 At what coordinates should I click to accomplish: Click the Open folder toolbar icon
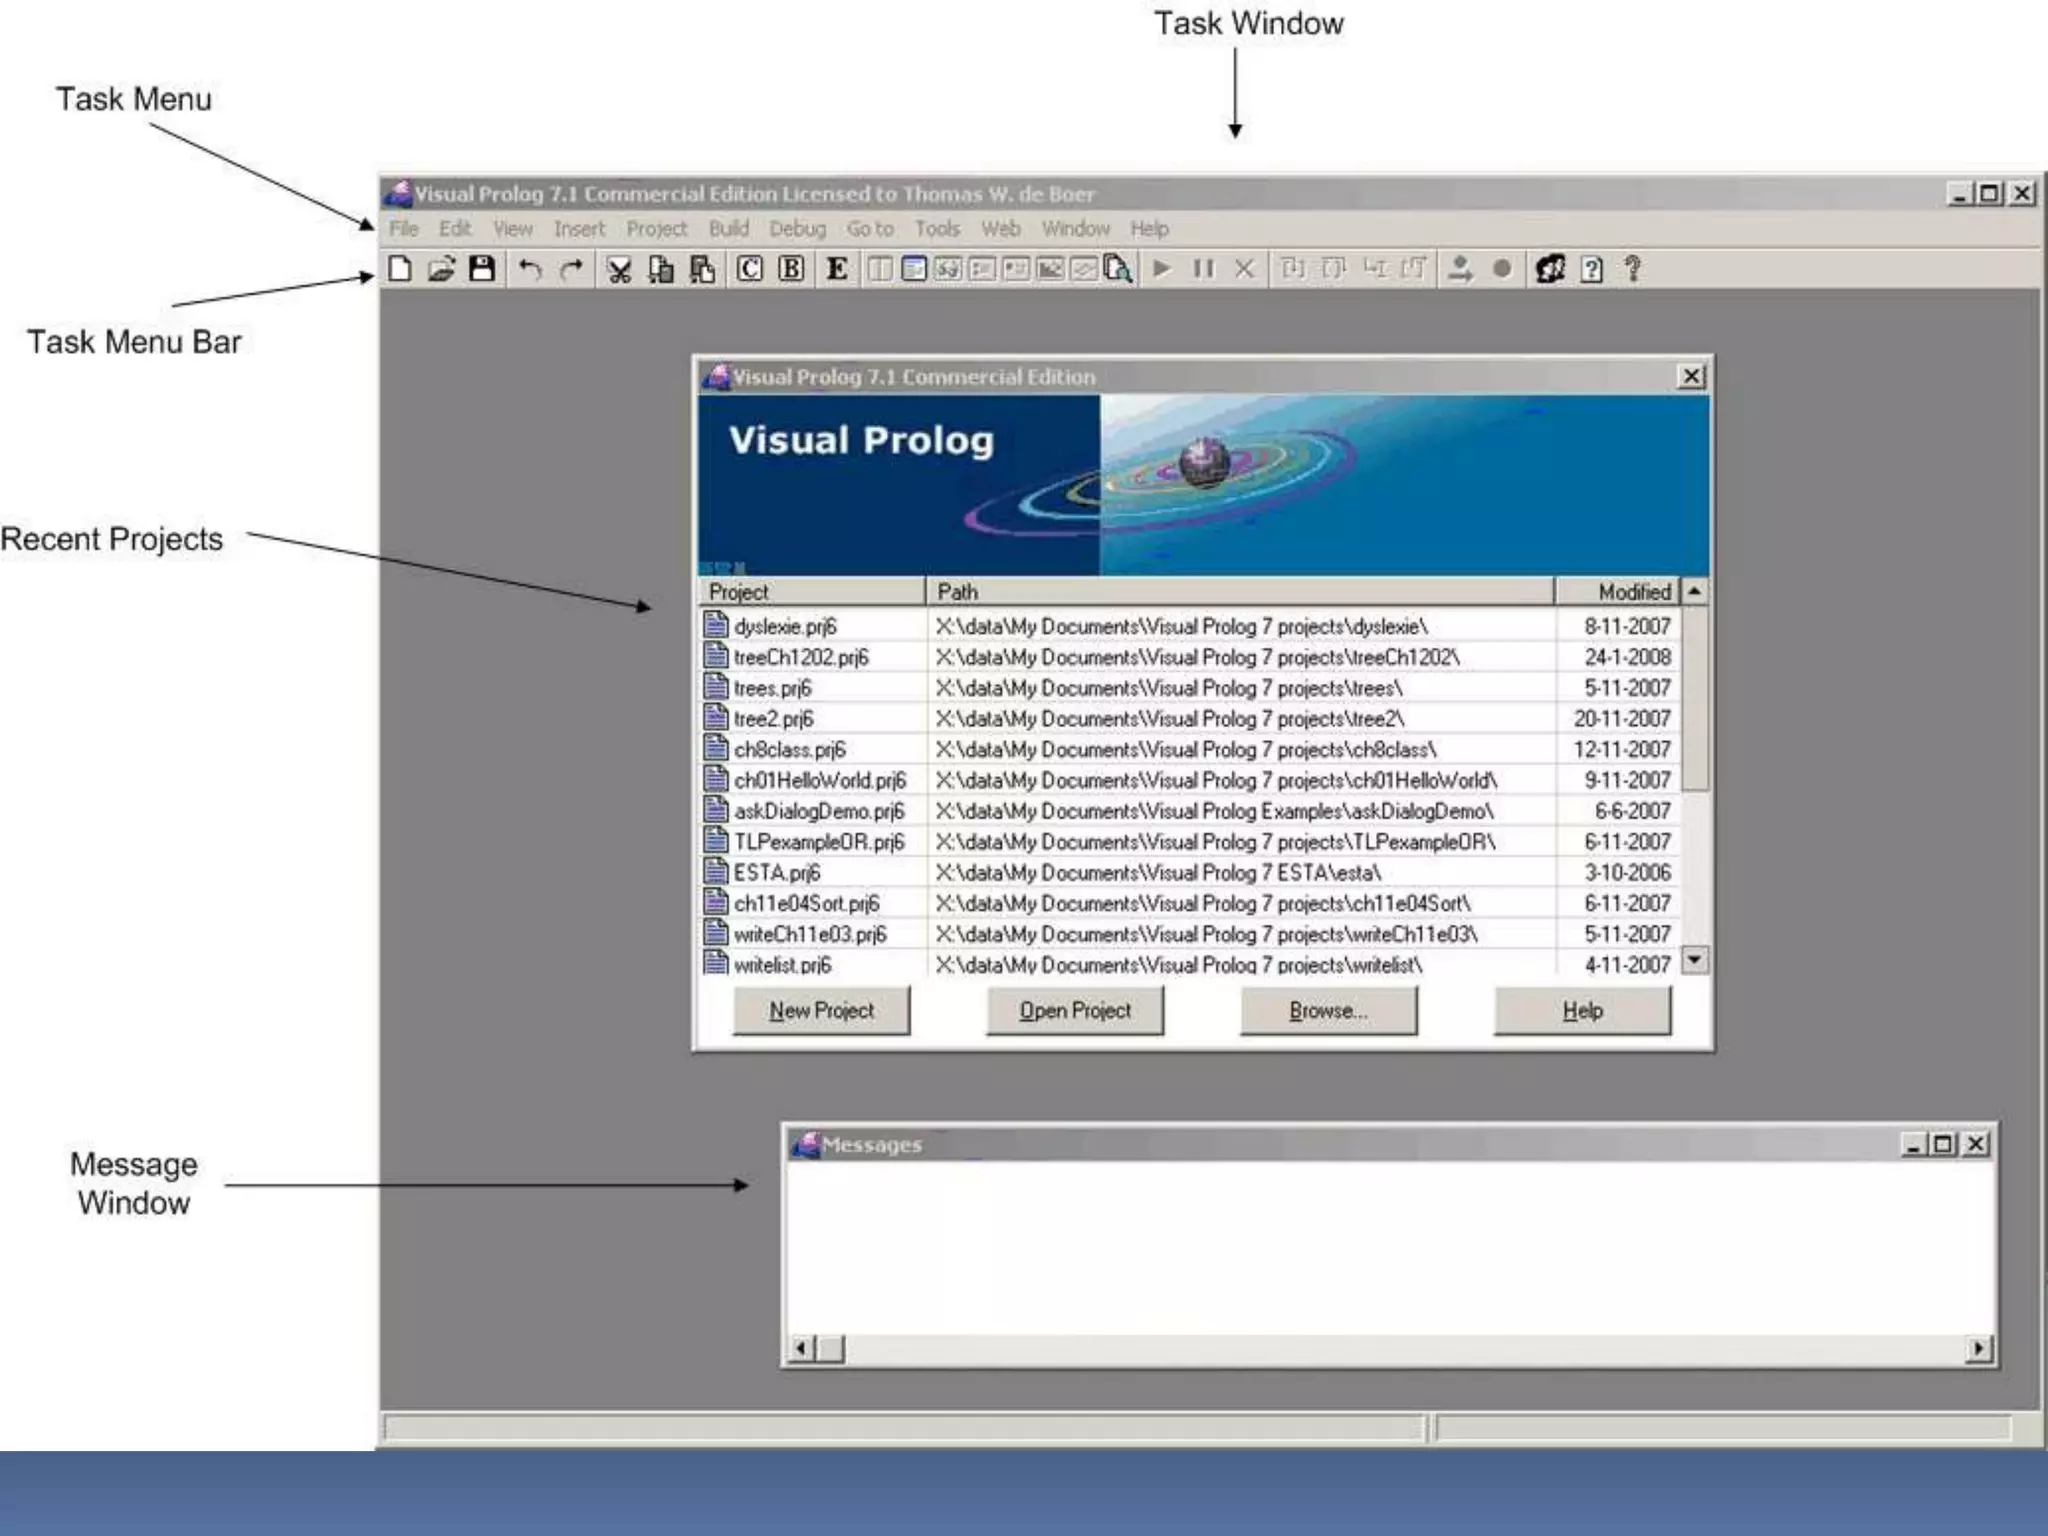441,269
